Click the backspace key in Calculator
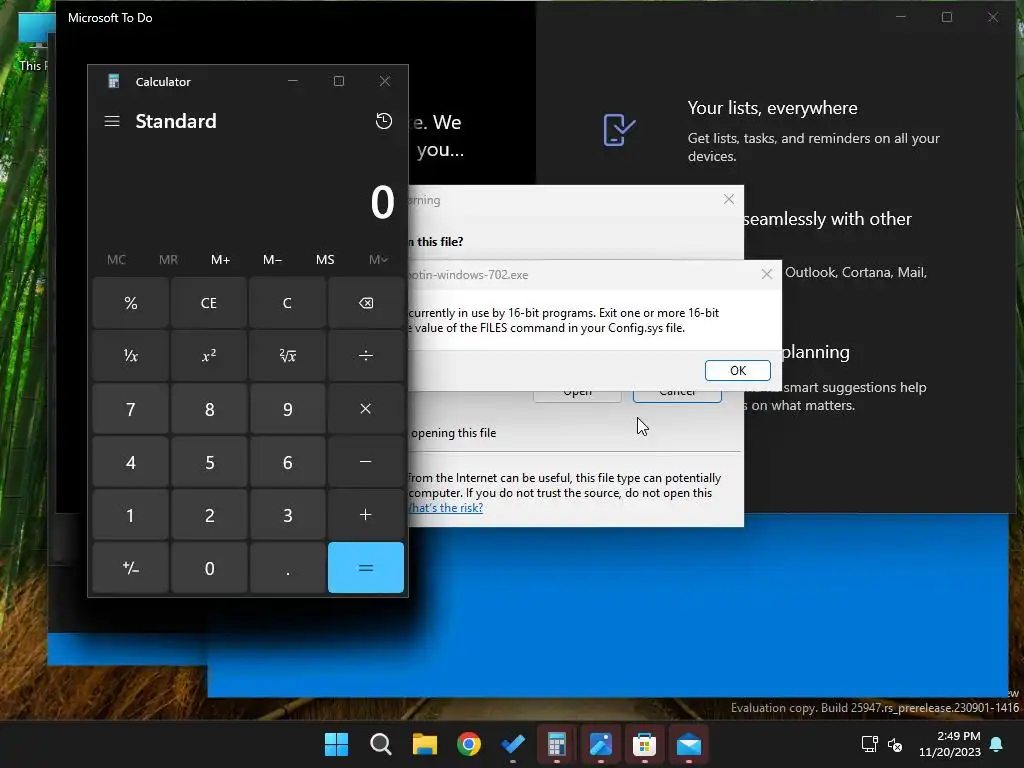 click(366, 303)
